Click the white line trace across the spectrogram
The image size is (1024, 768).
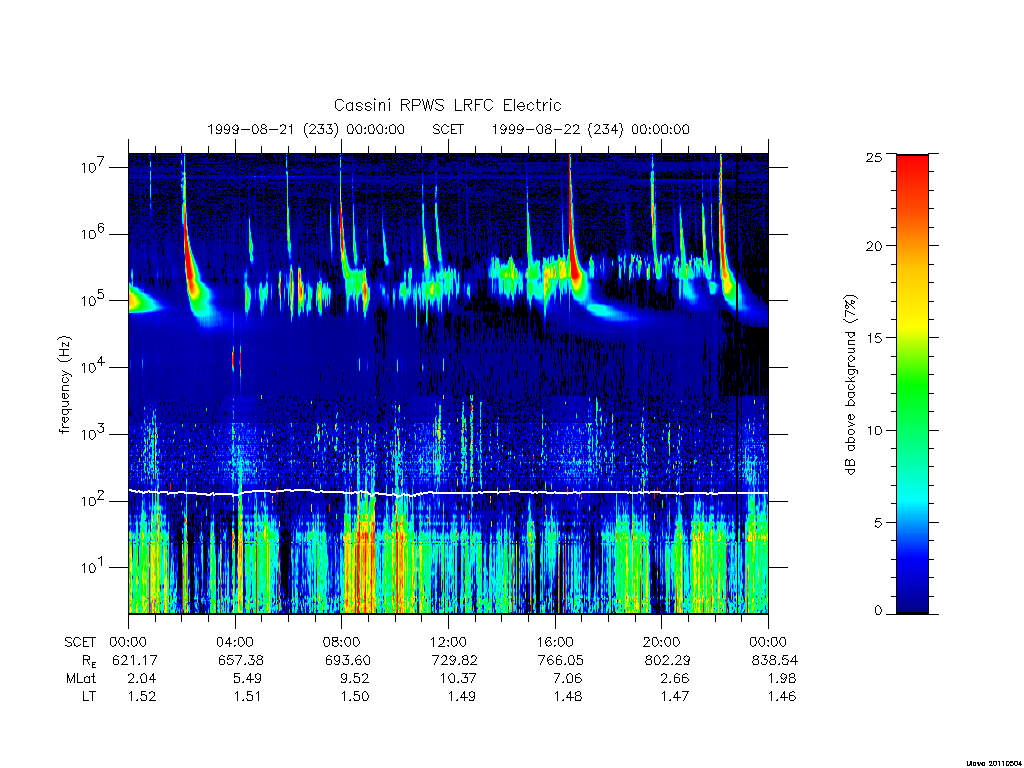448,492
